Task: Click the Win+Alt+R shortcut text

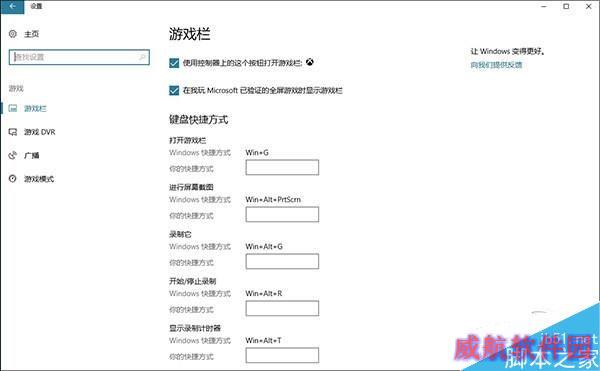Action: 264,293
